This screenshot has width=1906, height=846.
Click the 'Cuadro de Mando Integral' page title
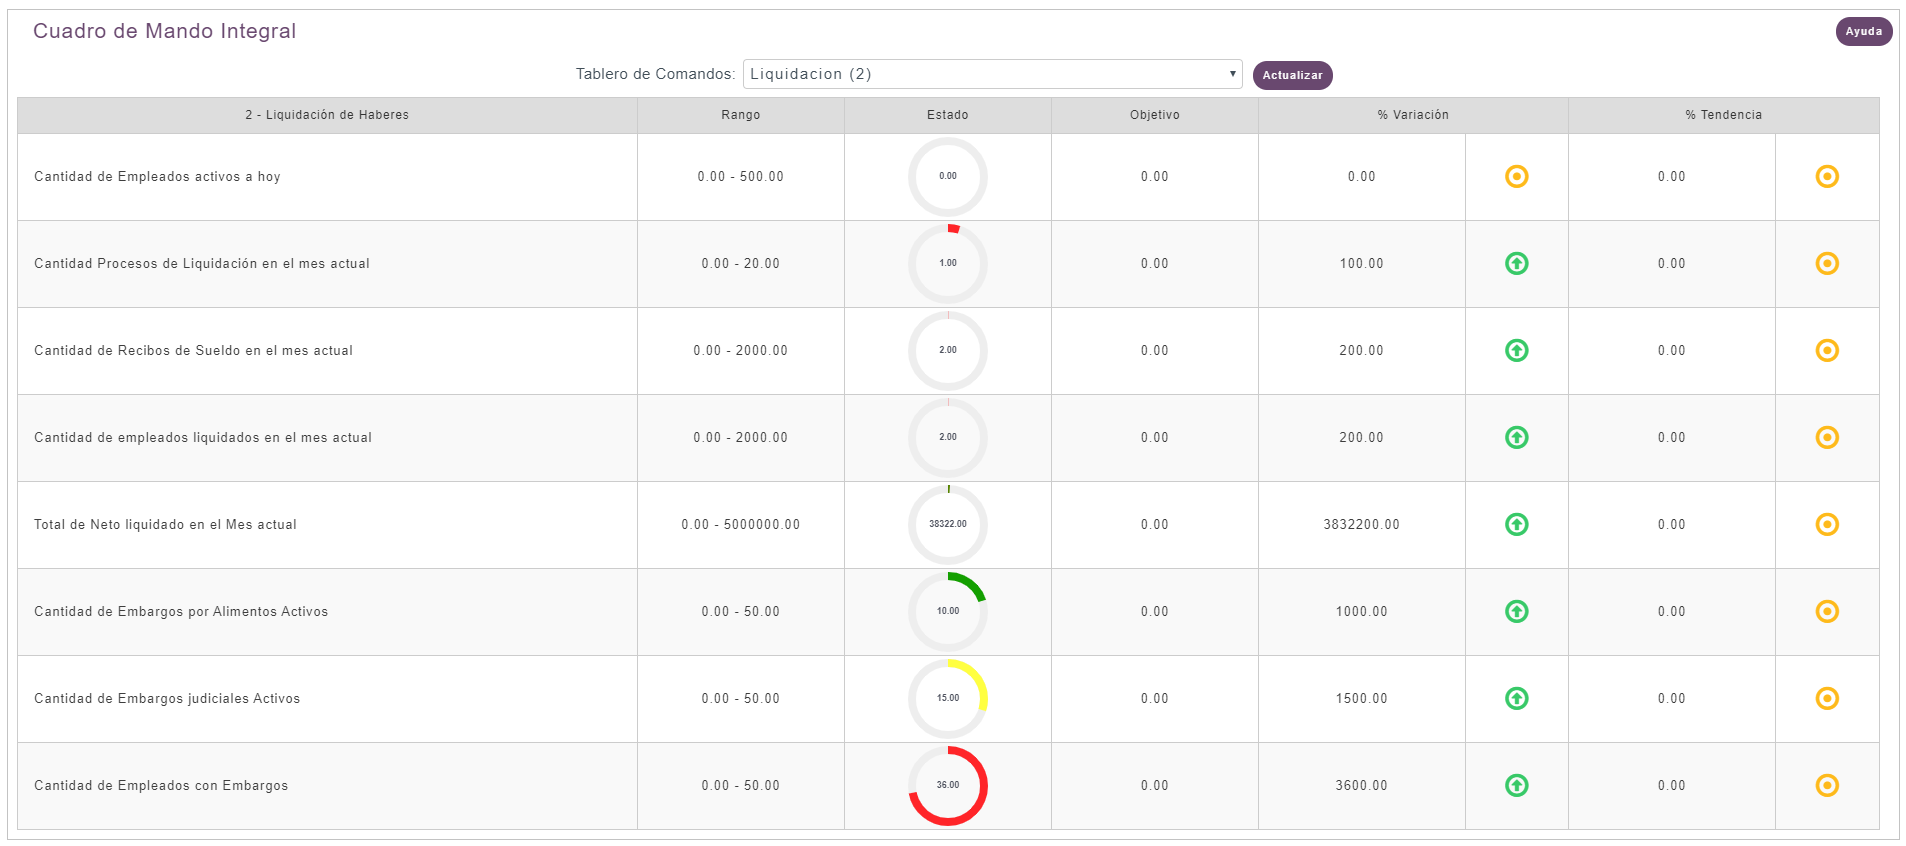pyautogui.click(x=165, y=31)
